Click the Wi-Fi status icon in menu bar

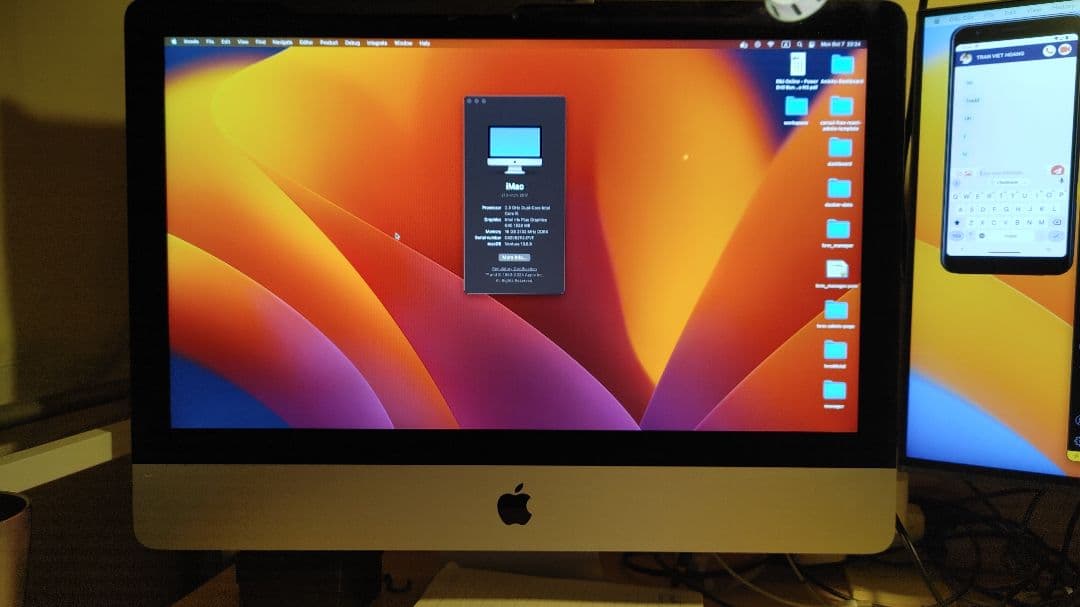coord(770,44)
